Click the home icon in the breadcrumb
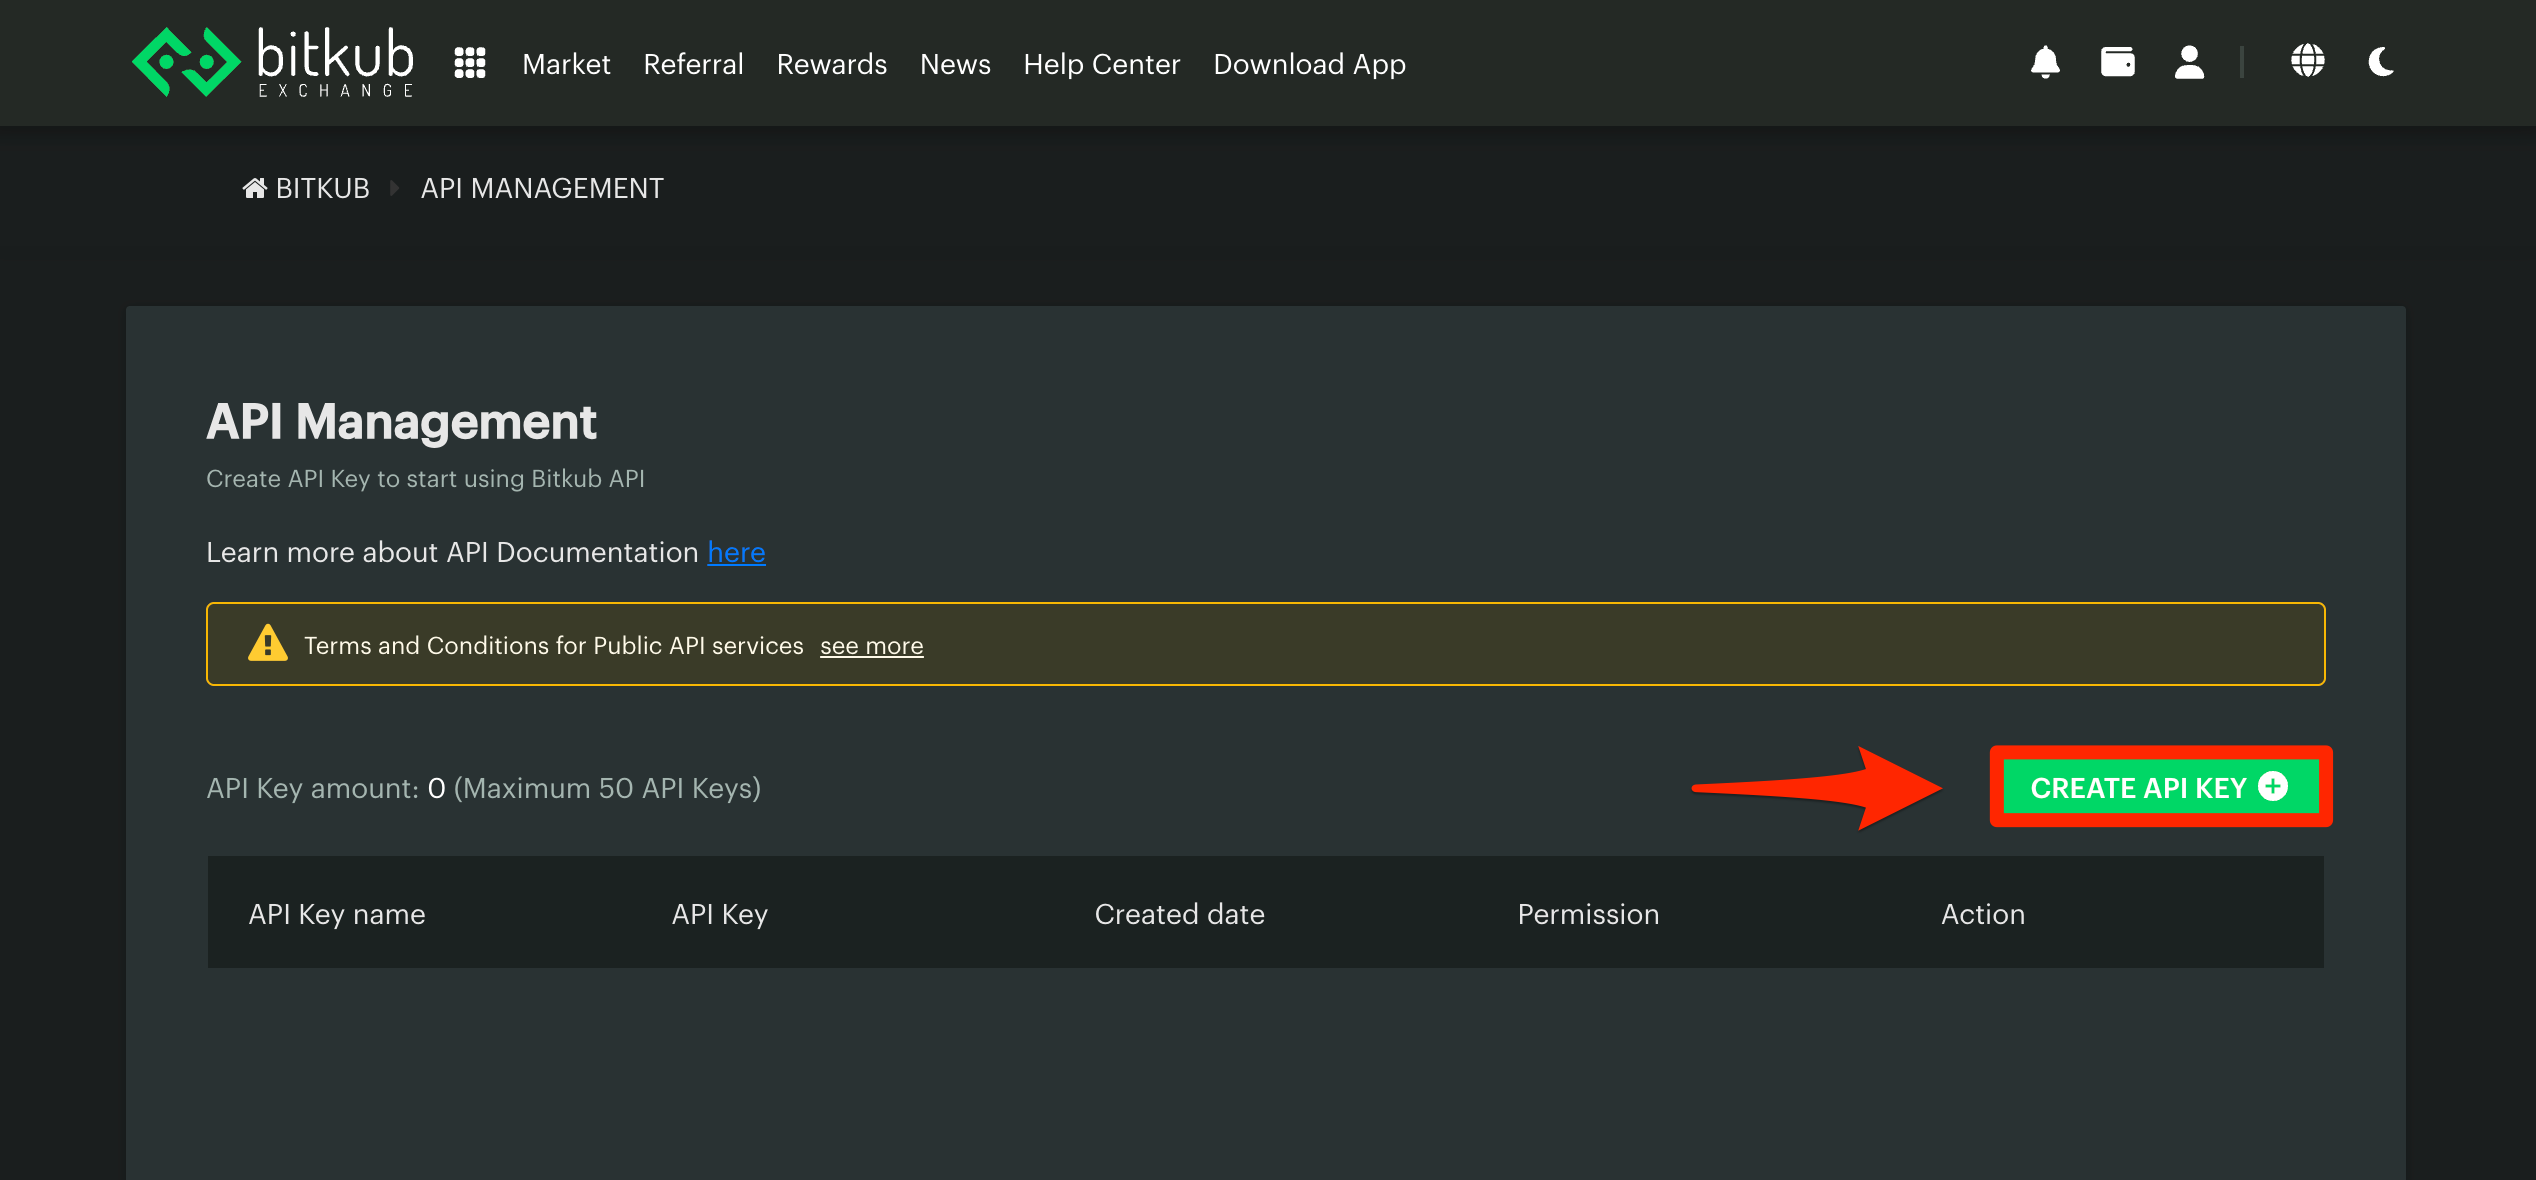The image size is (2536, 1180). (254, 188)
